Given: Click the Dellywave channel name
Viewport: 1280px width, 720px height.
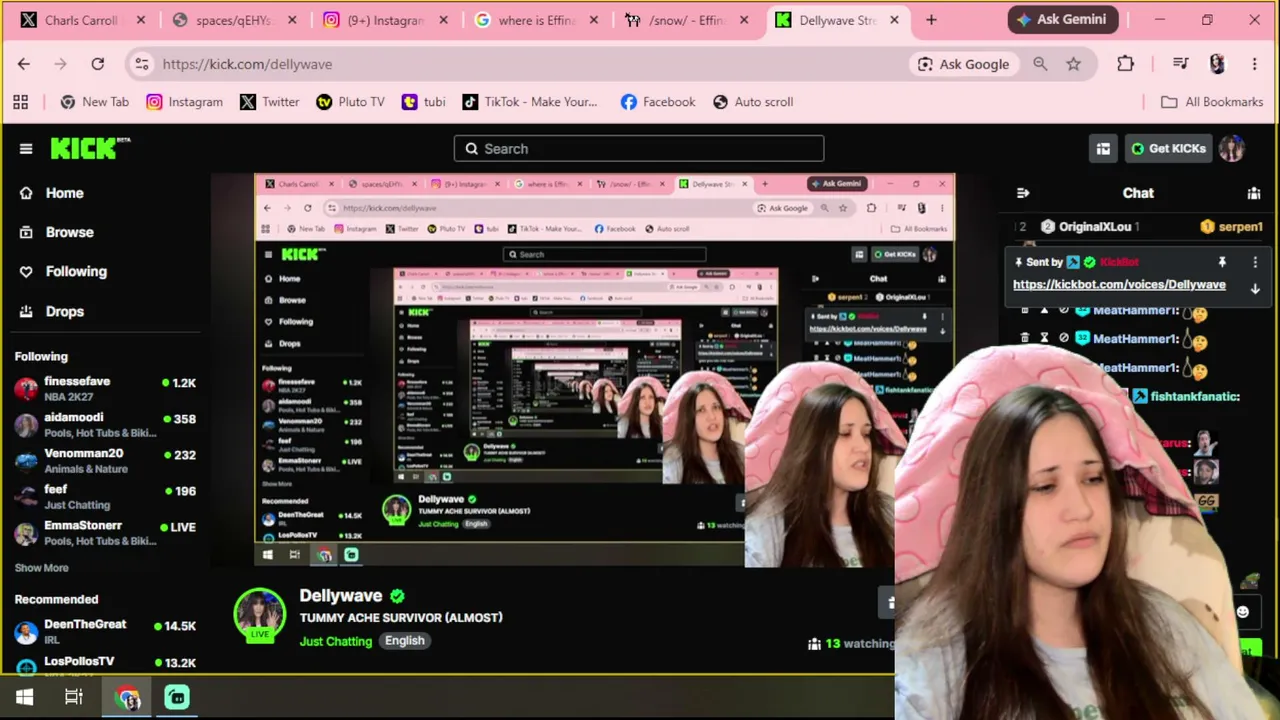Looking at the screenshot, I should click(x=341, y=596).
